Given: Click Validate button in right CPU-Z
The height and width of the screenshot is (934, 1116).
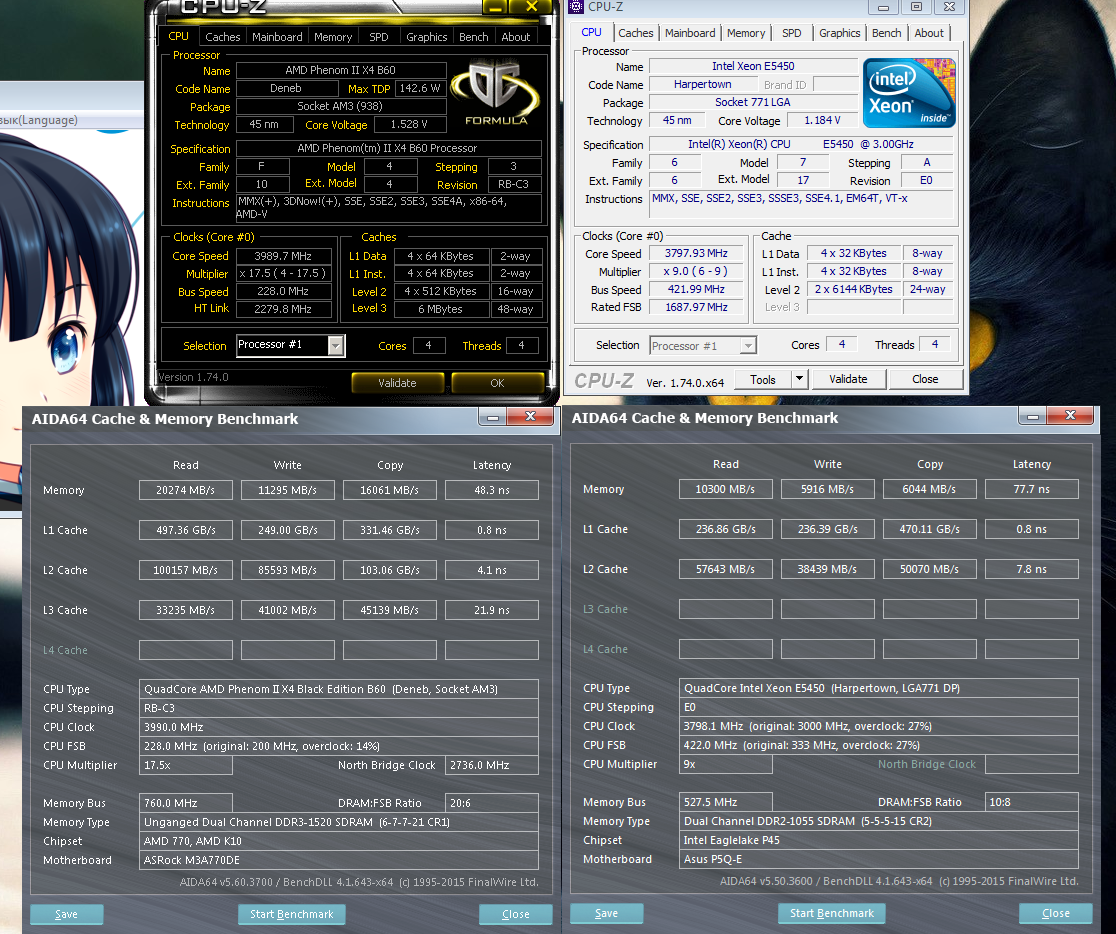Looking at the screenshot, I should click(x=848, y=379).
